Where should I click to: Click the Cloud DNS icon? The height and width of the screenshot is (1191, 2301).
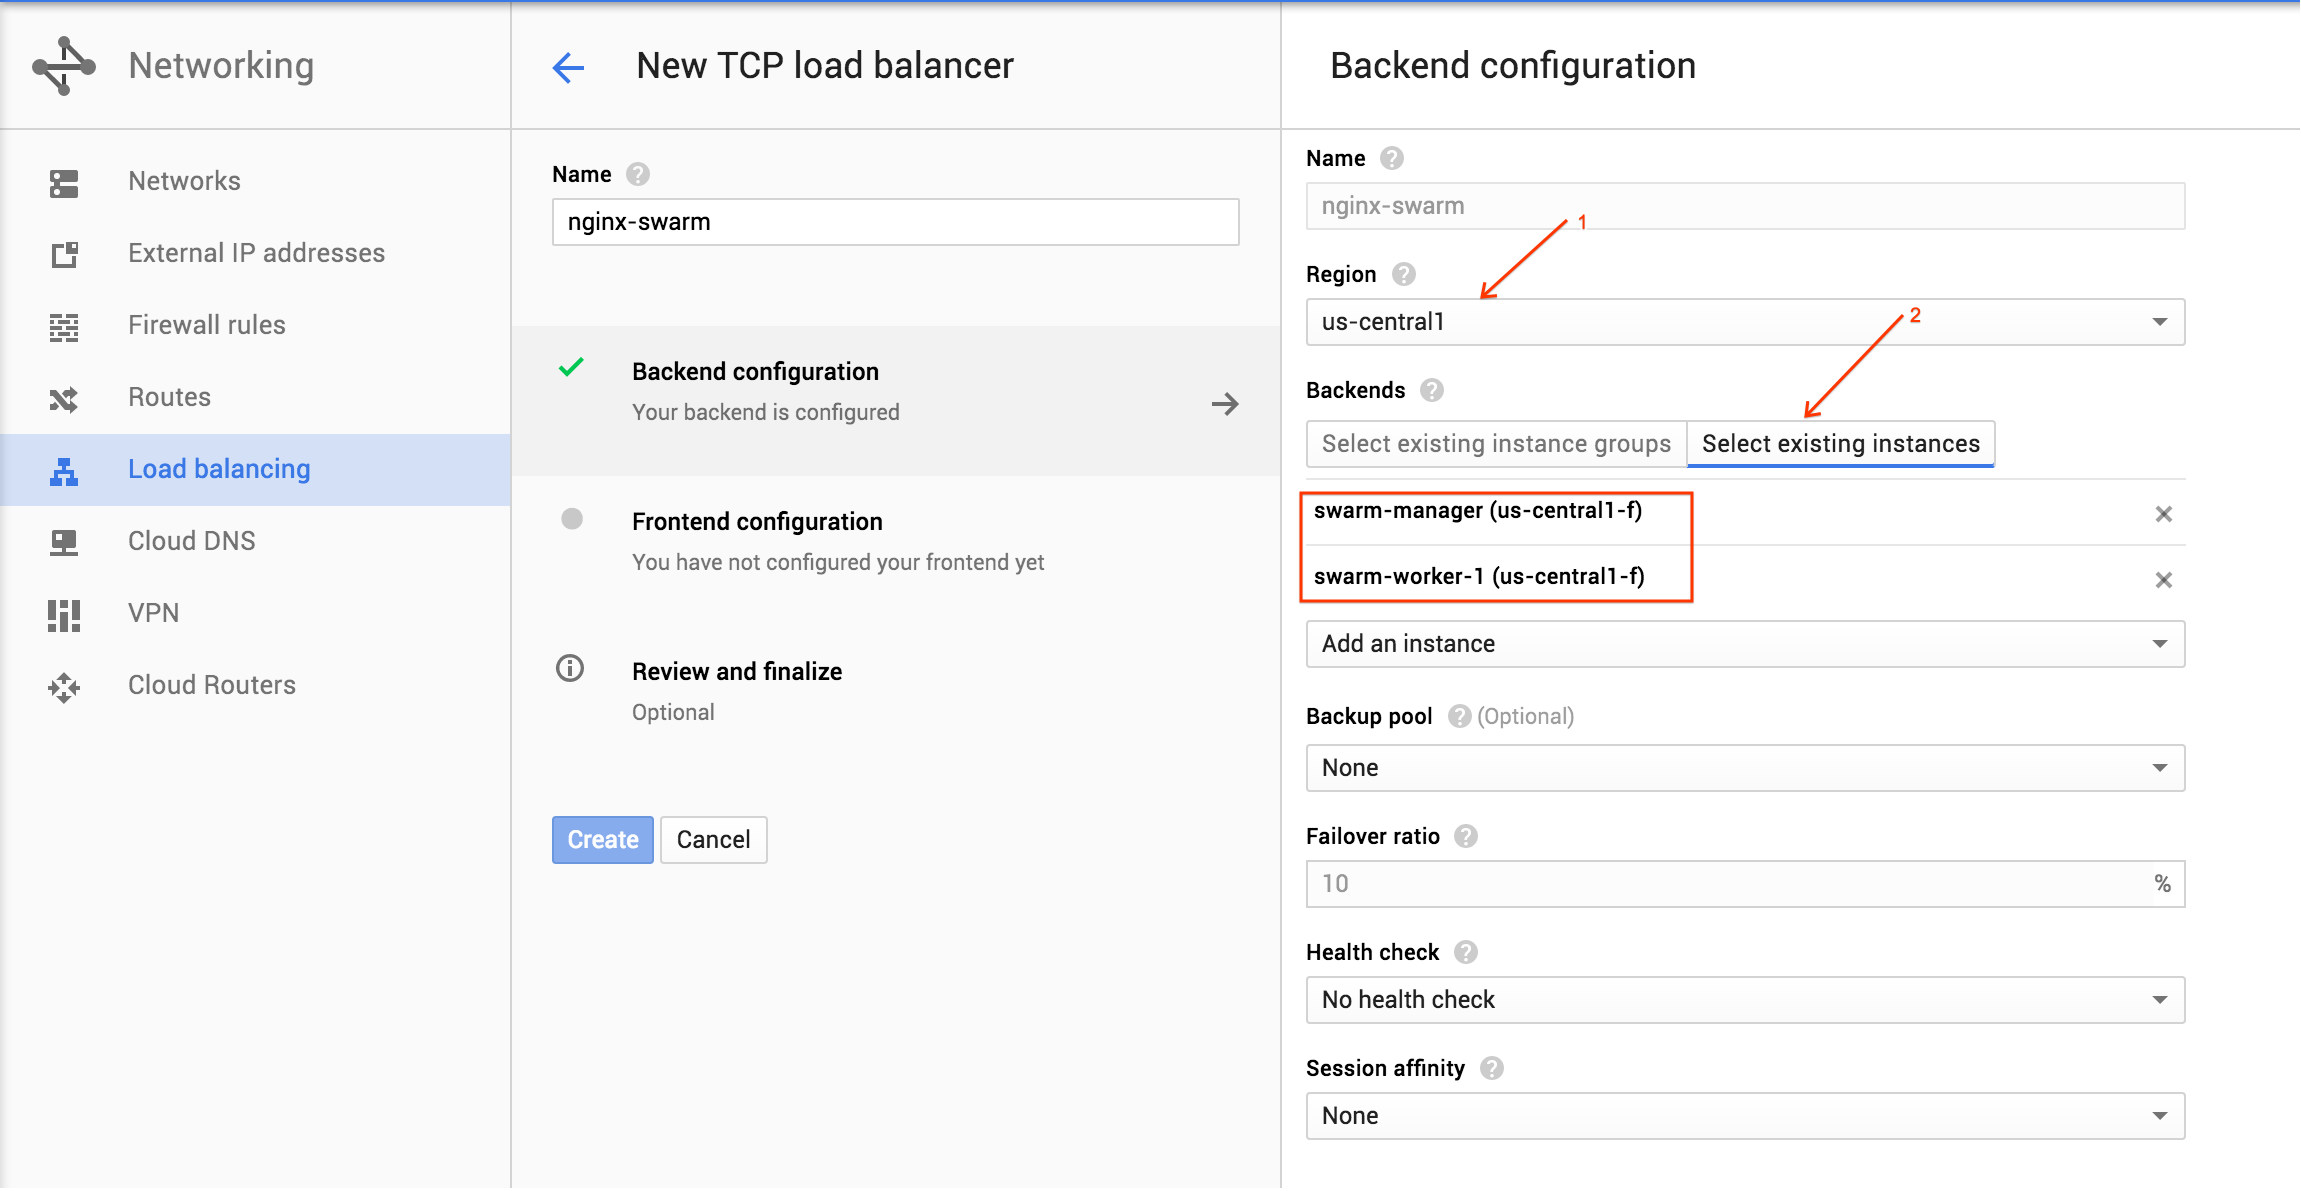tap(64, 543)
